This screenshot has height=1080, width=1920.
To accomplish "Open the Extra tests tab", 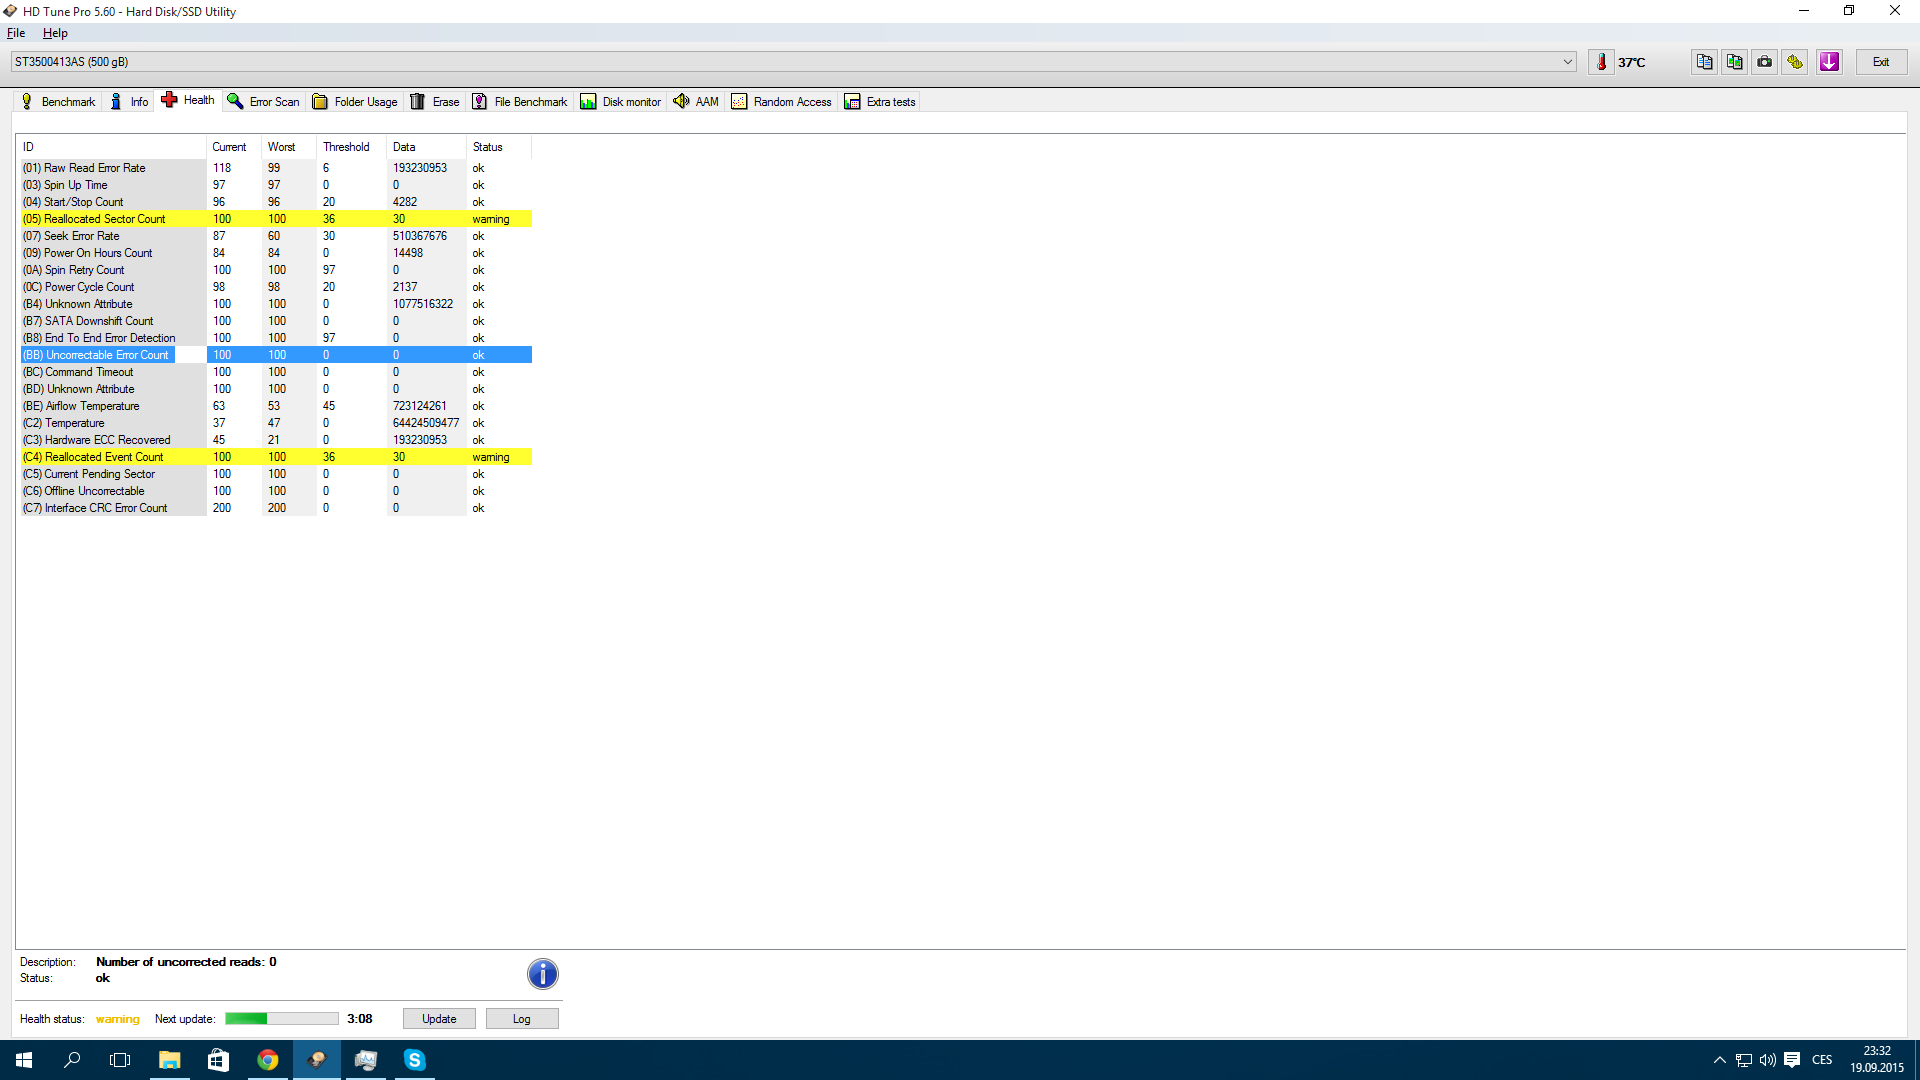I will point(880,102).
